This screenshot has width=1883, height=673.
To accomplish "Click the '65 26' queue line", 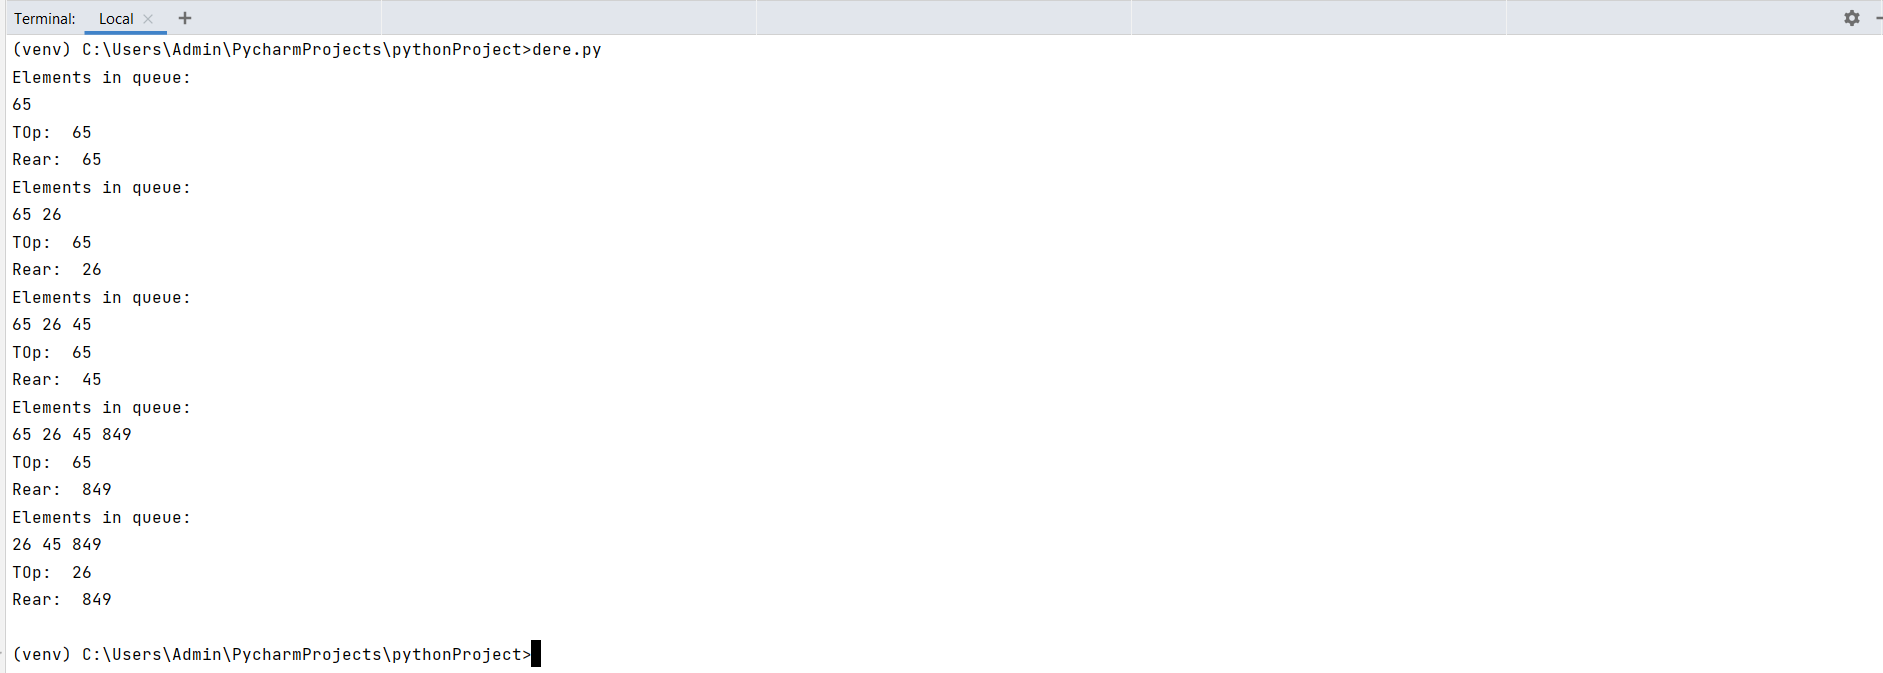I will tap(37, 215).
